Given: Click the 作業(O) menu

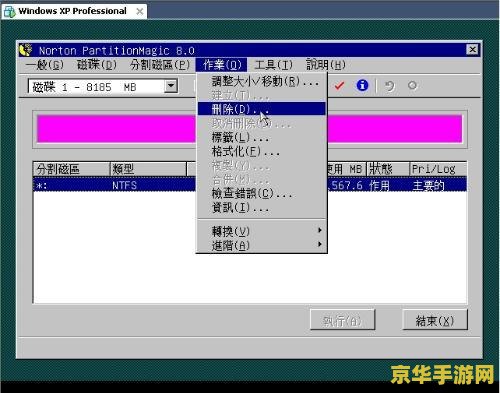Looking at the screenshot, I should pos(221,65).
